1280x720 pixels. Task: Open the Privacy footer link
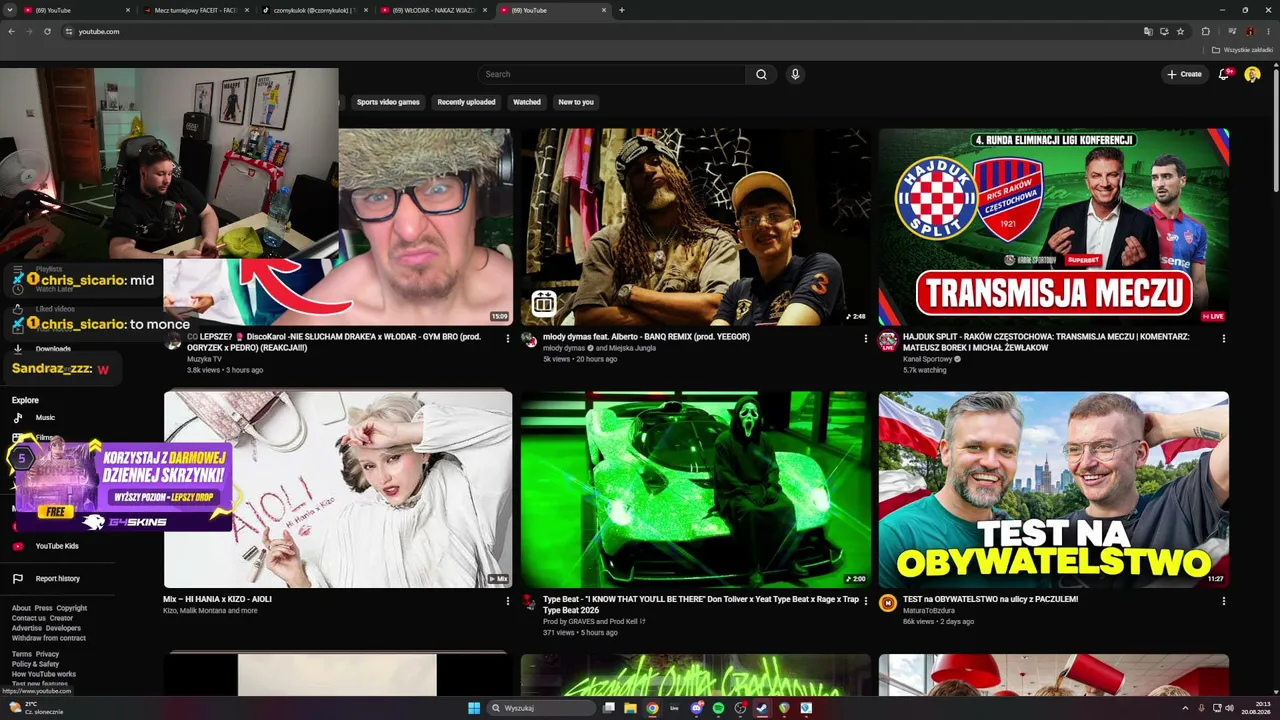tap(47, 654)
